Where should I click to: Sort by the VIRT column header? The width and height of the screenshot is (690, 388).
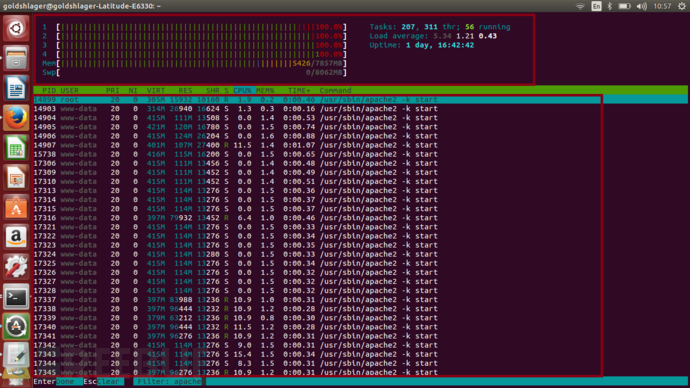(156, 90)
